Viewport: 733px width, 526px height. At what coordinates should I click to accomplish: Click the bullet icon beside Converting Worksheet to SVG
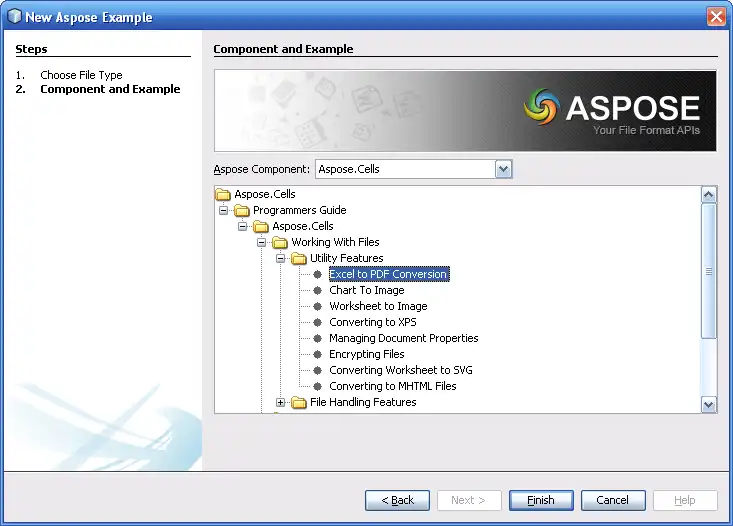[x=317, y=370]
